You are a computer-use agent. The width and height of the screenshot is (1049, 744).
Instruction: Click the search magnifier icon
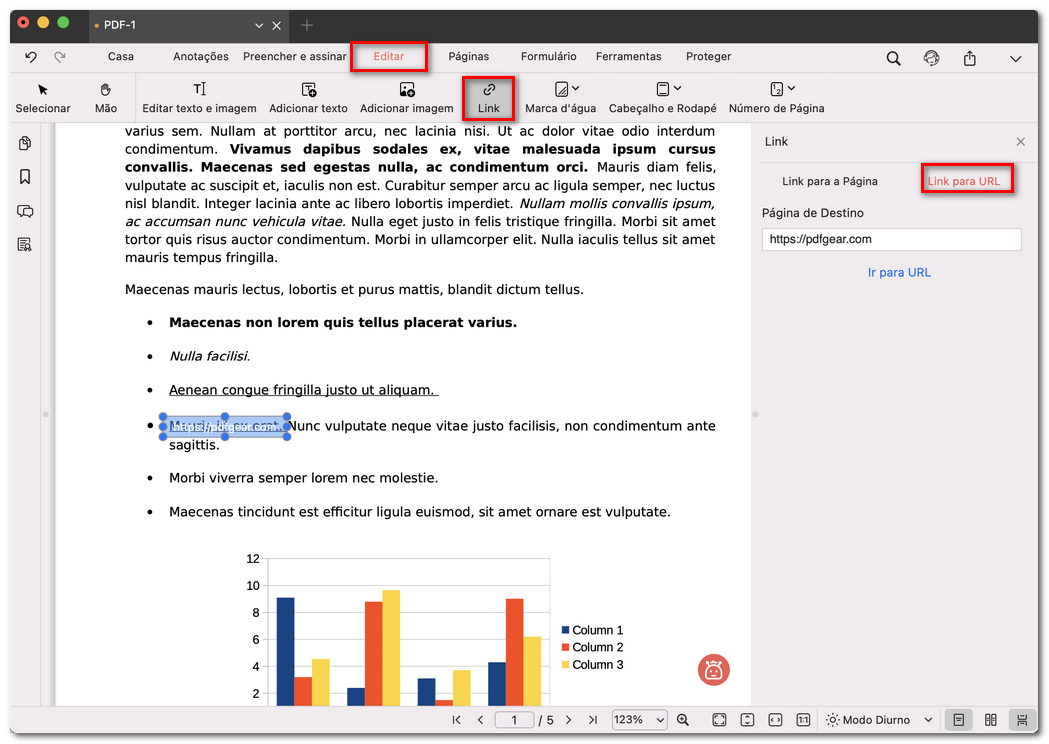pyautogui.click(x=893, y=58)
